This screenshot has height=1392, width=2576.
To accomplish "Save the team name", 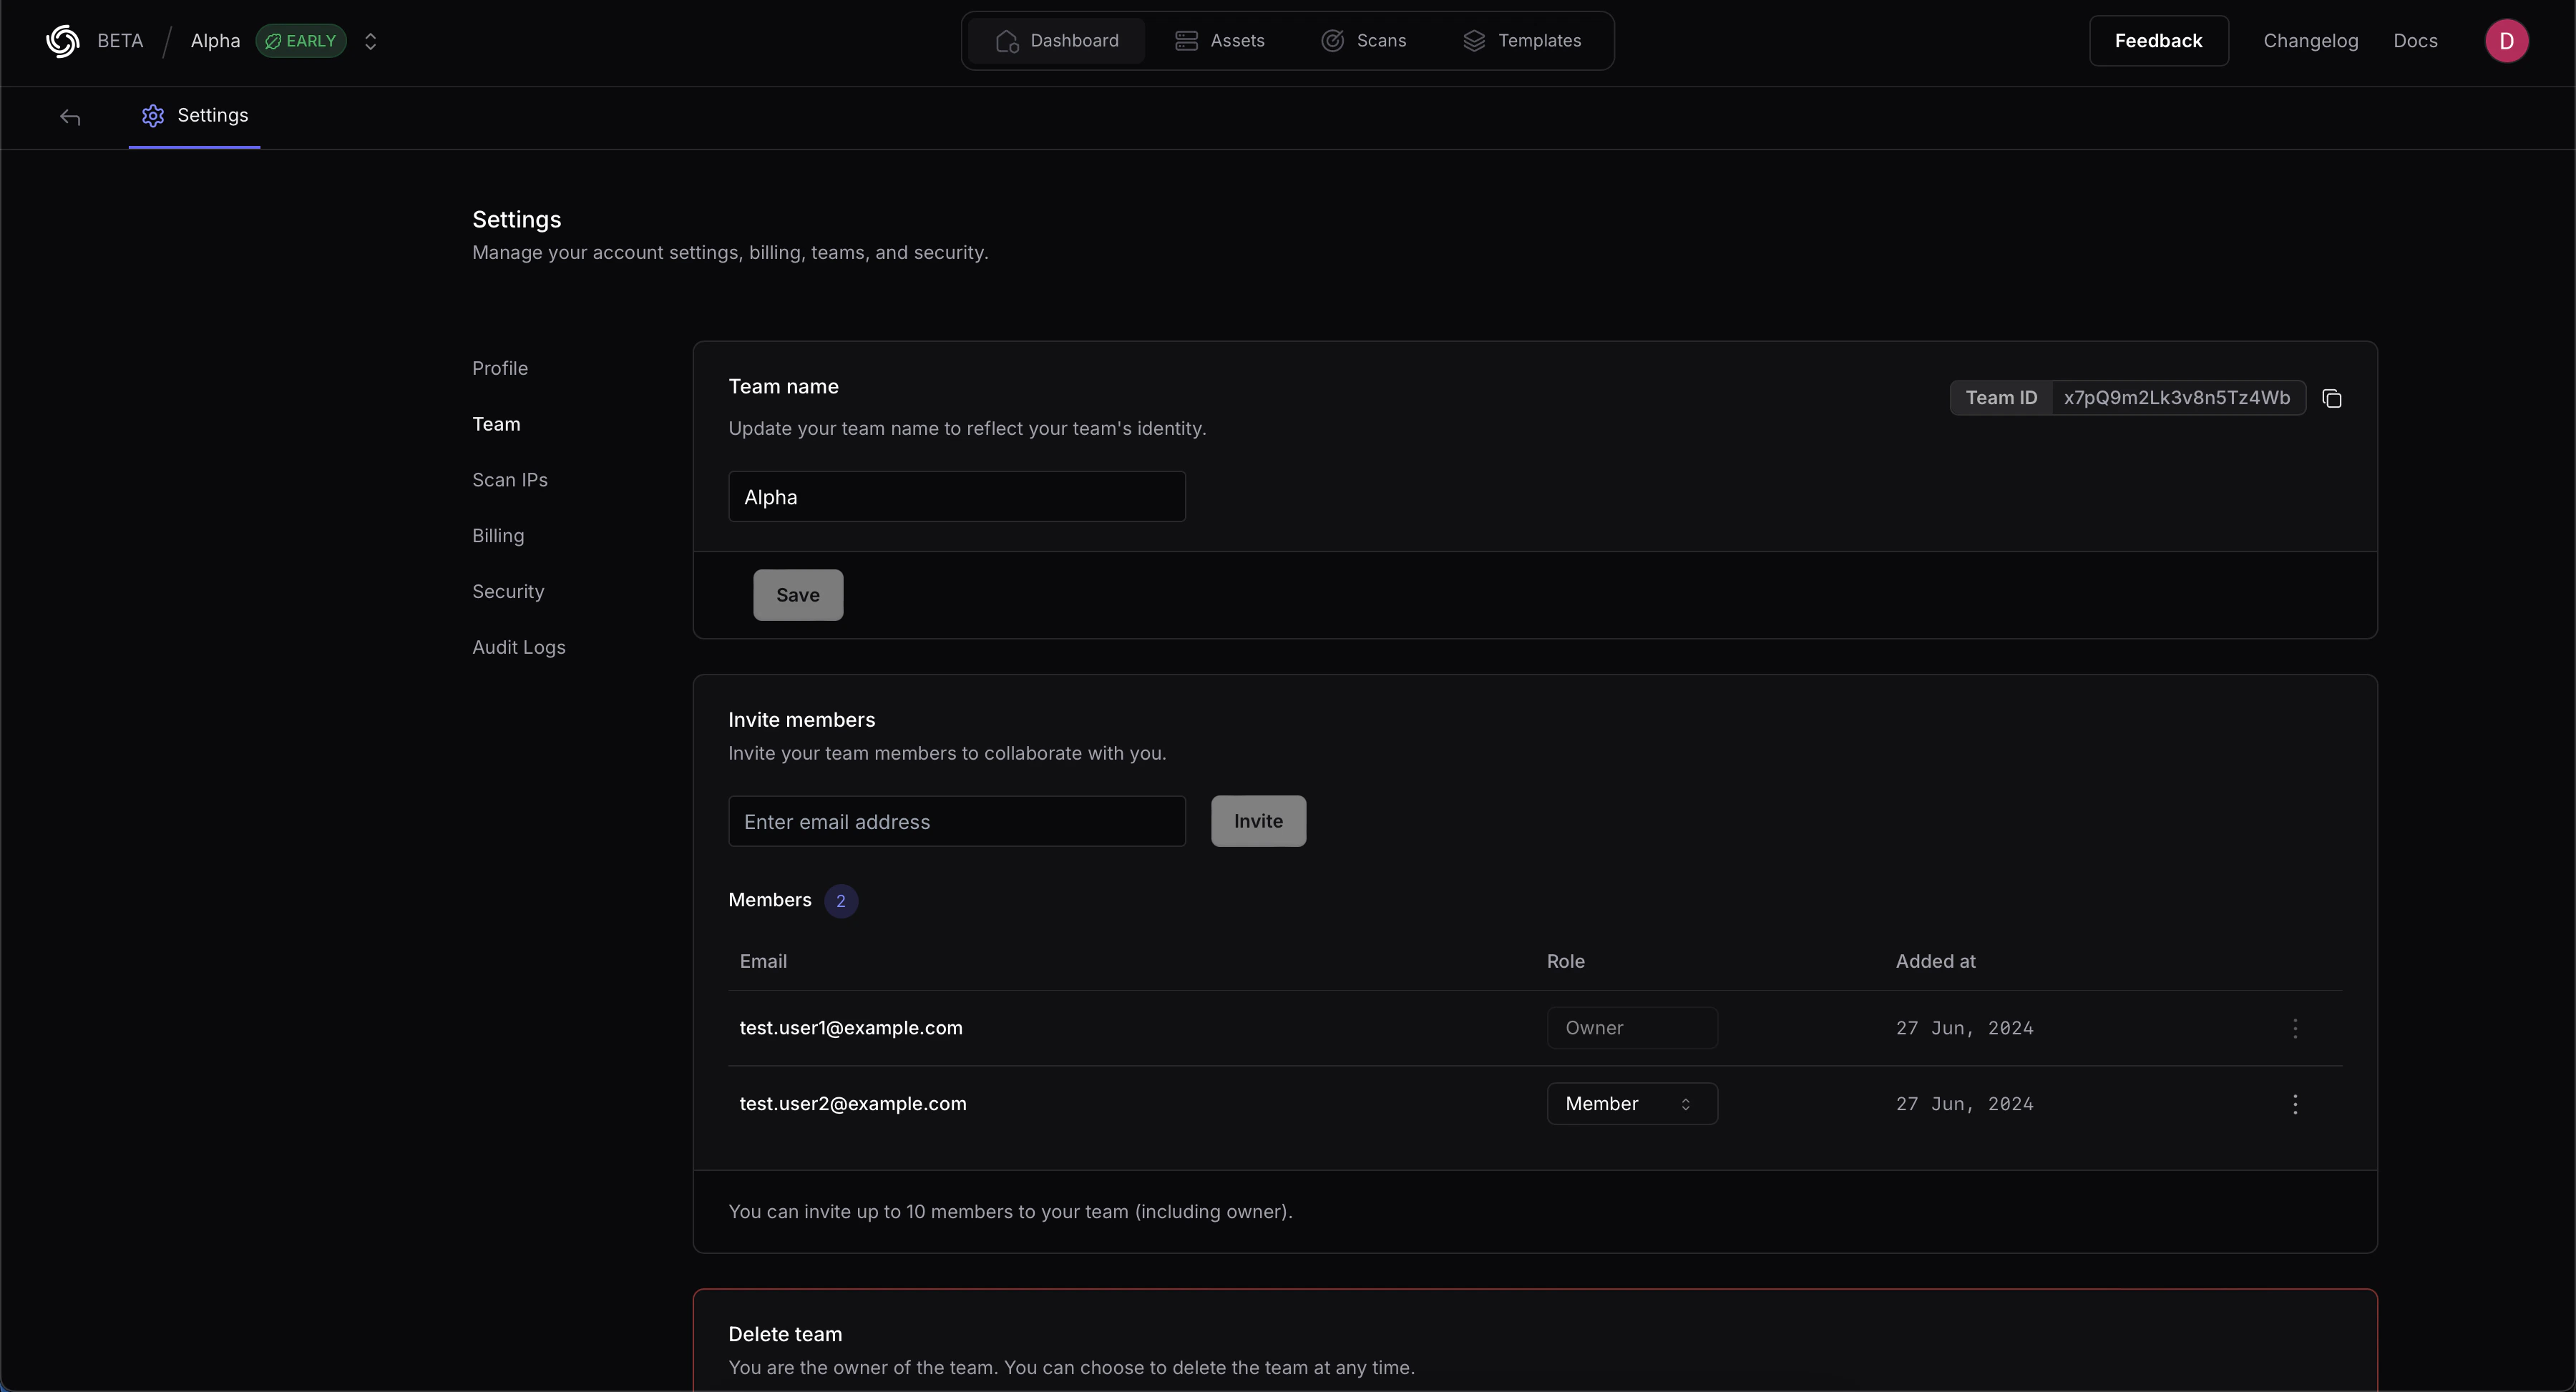I will 798,595.
